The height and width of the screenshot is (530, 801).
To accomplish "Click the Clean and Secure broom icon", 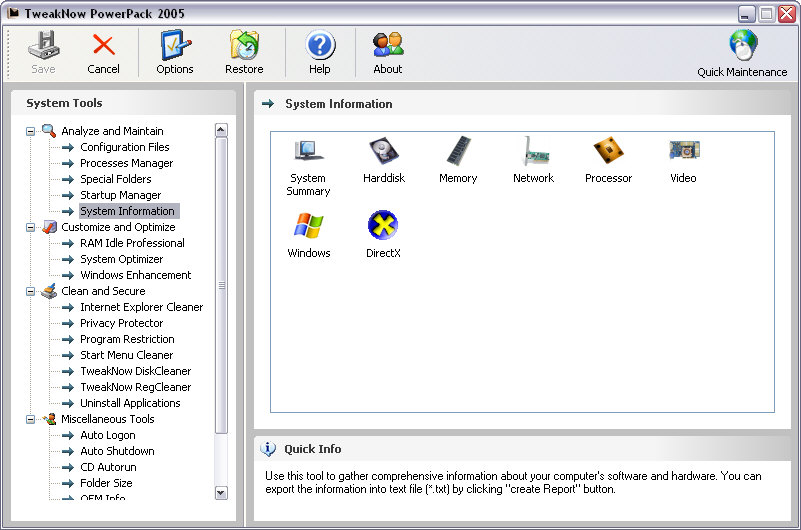I will 49,291.
